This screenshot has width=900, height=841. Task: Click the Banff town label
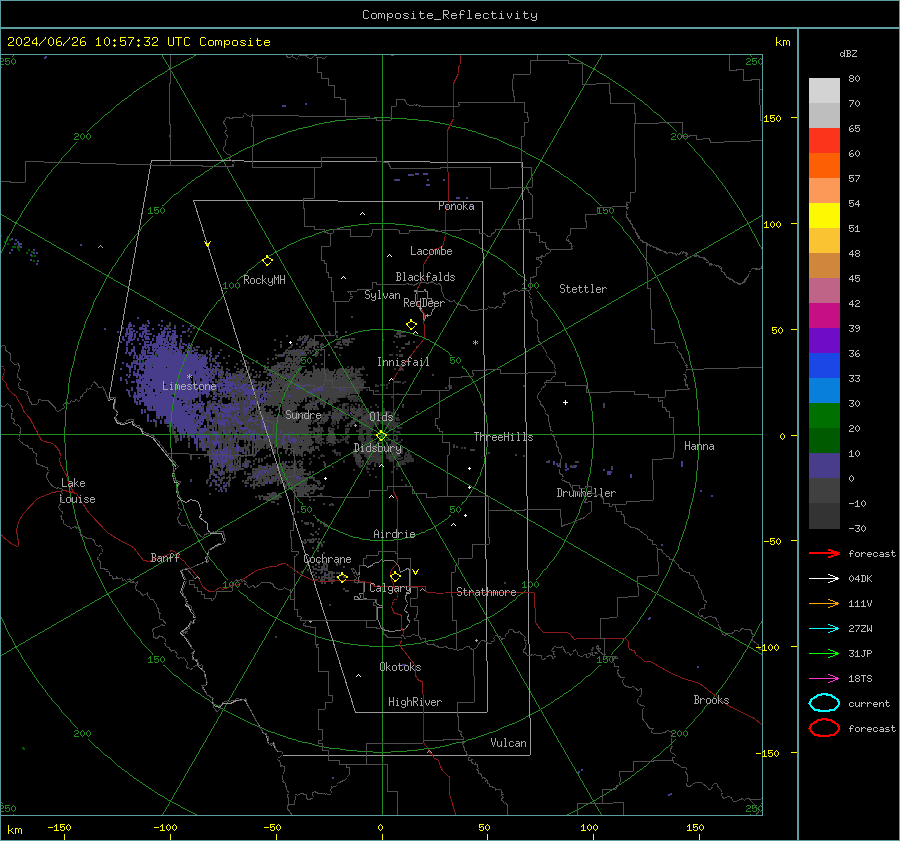pyautogui.click(x=165, y=557)
